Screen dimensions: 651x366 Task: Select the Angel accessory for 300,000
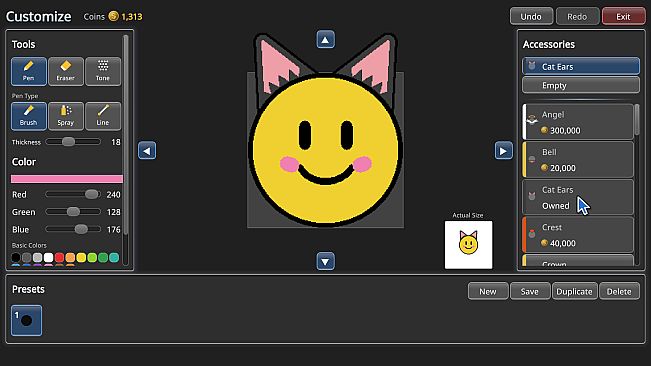coord(578,122)
